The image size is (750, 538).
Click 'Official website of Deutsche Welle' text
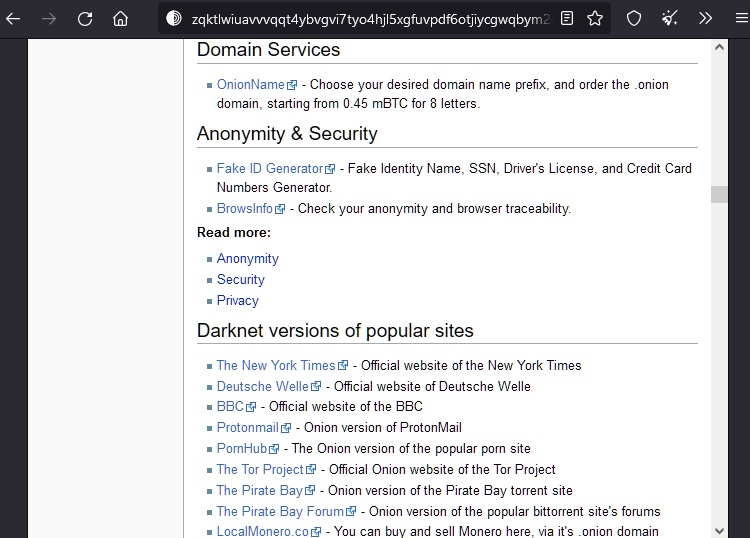point(432,386)
